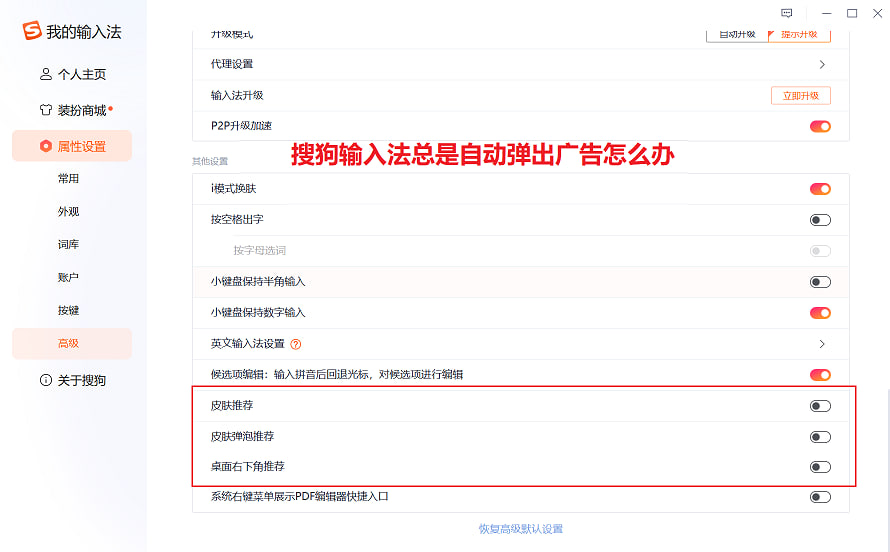The width and height of the screenshot is (890, 552).
Task: Enable 按空格出字 switch
Action: 820,220
